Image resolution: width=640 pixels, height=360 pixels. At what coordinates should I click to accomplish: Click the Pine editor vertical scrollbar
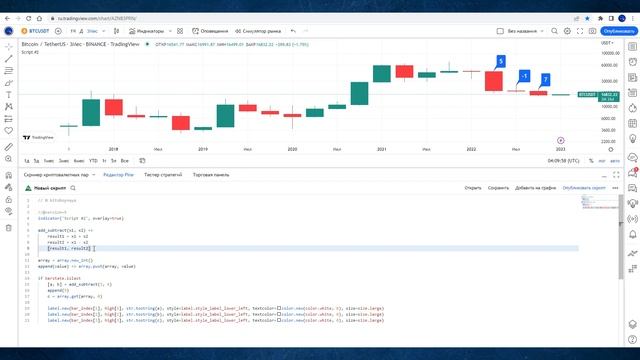[x=621, y=237]
